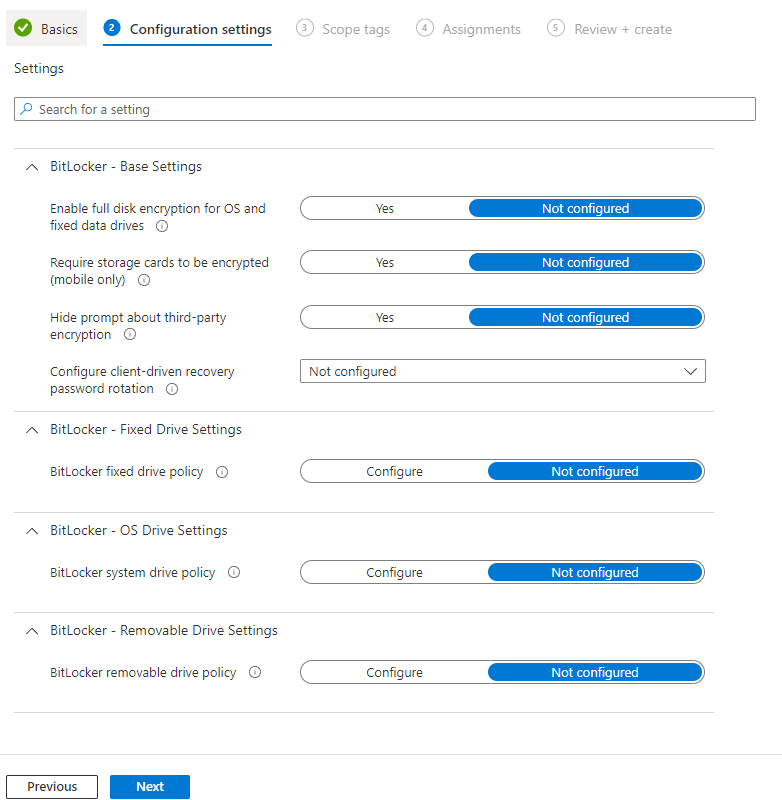Collapse BitLocker - Fixed Drive Settings section

(x=32, y=430)
